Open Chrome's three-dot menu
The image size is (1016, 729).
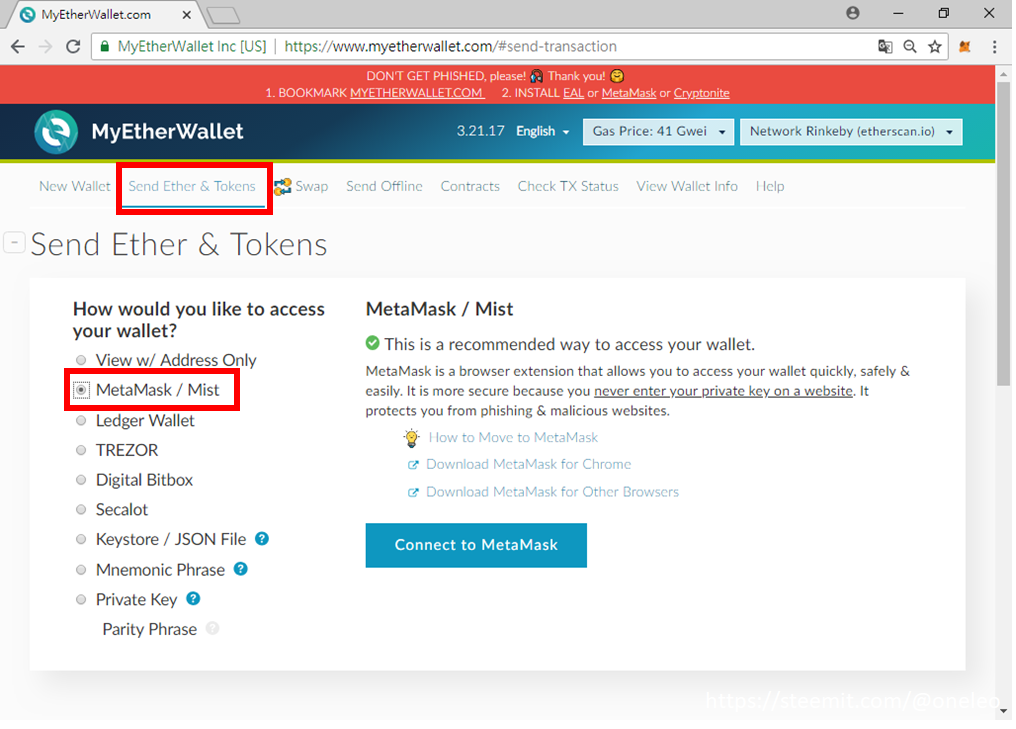point(994,47)
